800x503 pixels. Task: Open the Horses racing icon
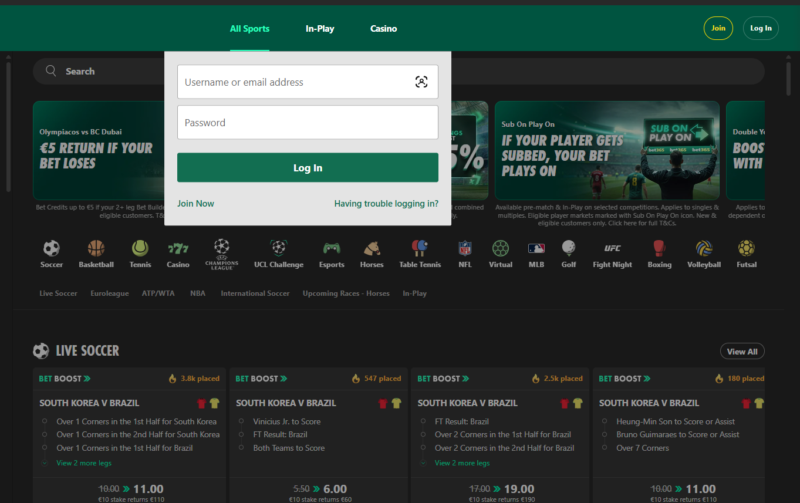tap(371, 248)
